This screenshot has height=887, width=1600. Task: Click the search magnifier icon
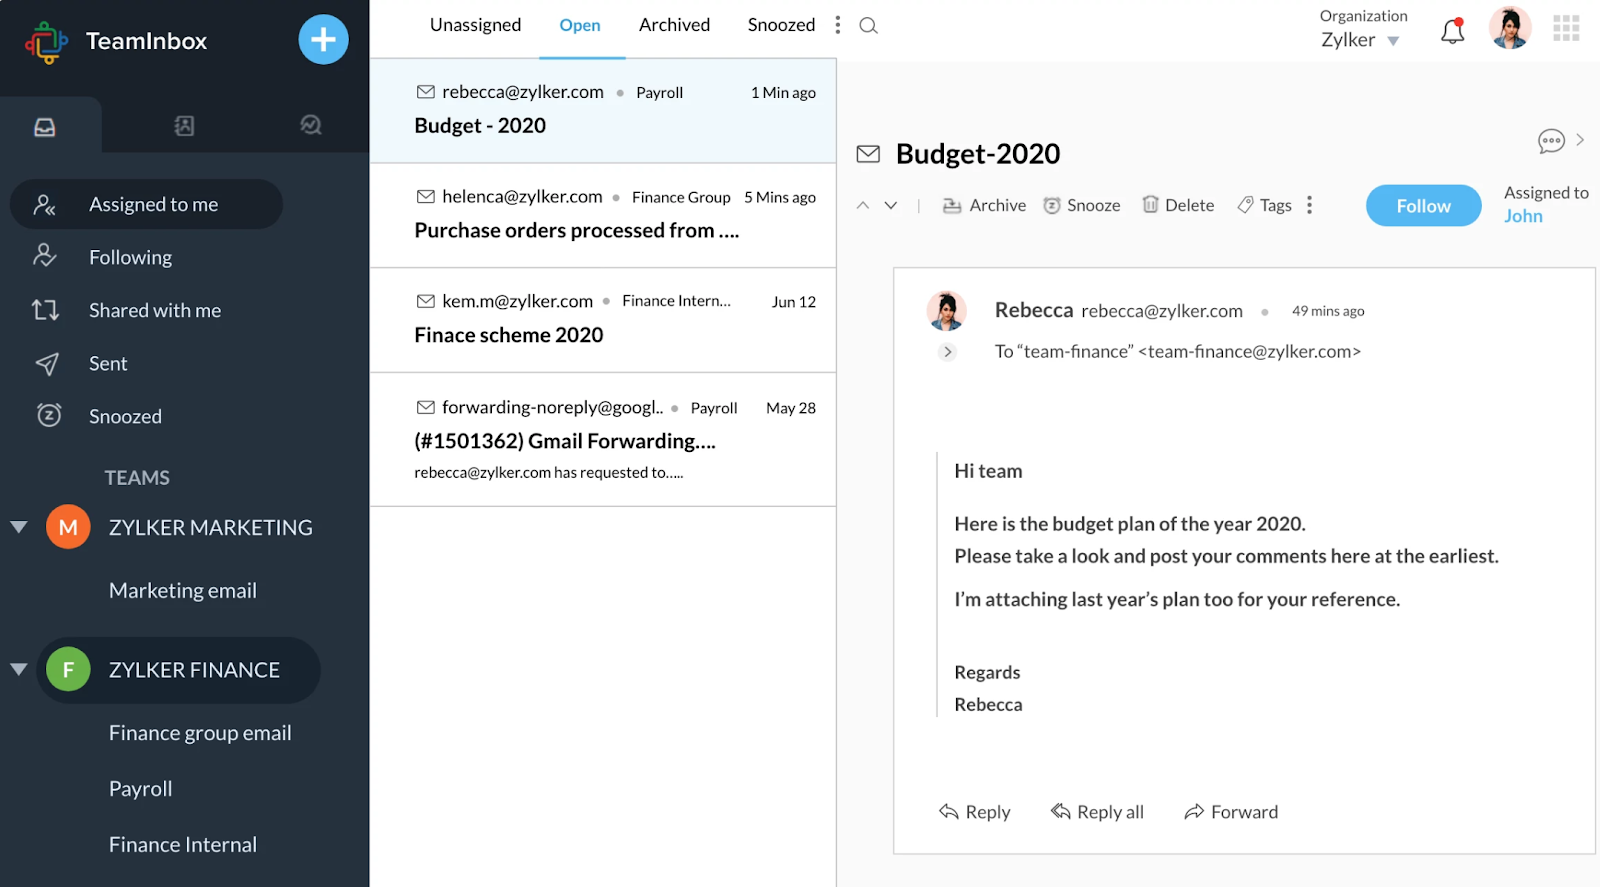pos(868,26)
